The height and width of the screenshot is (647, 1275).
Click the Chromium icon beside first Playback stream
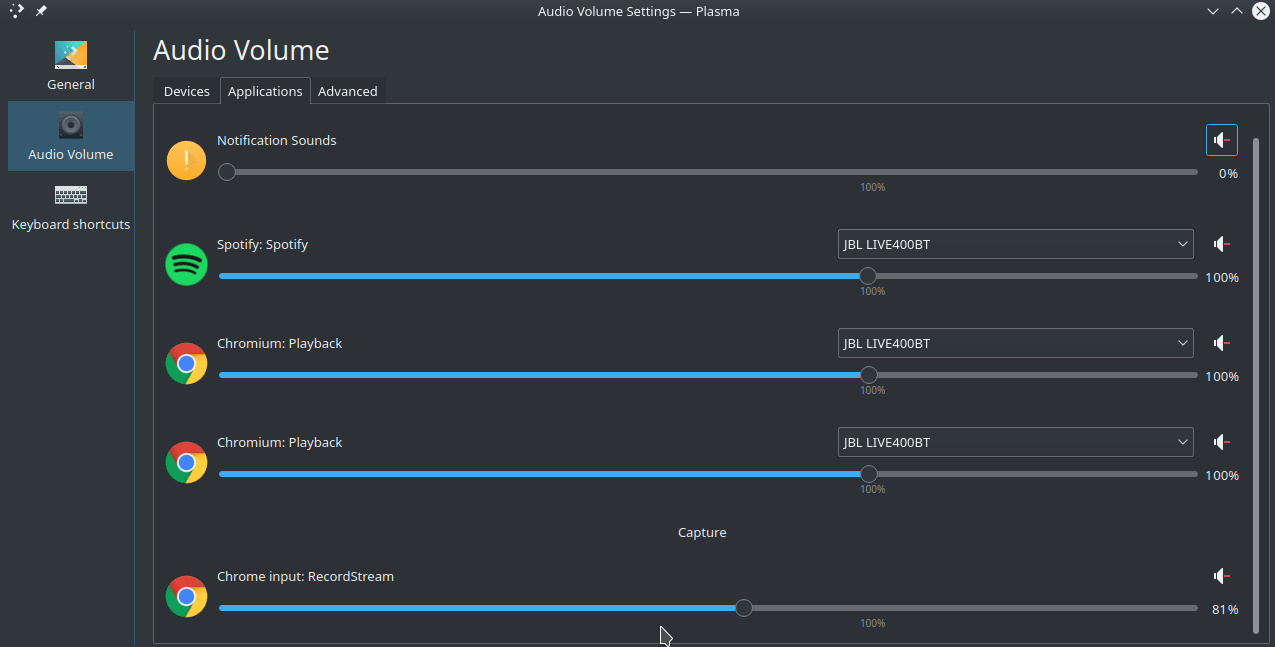(186, 363)
